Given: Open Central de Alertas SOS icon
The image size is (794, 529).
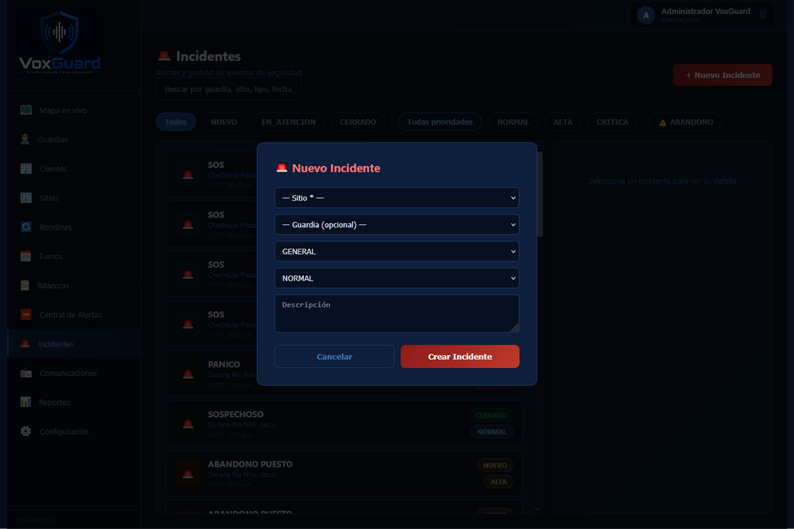Looking at the screenshot, I should [x=26, y=314].
